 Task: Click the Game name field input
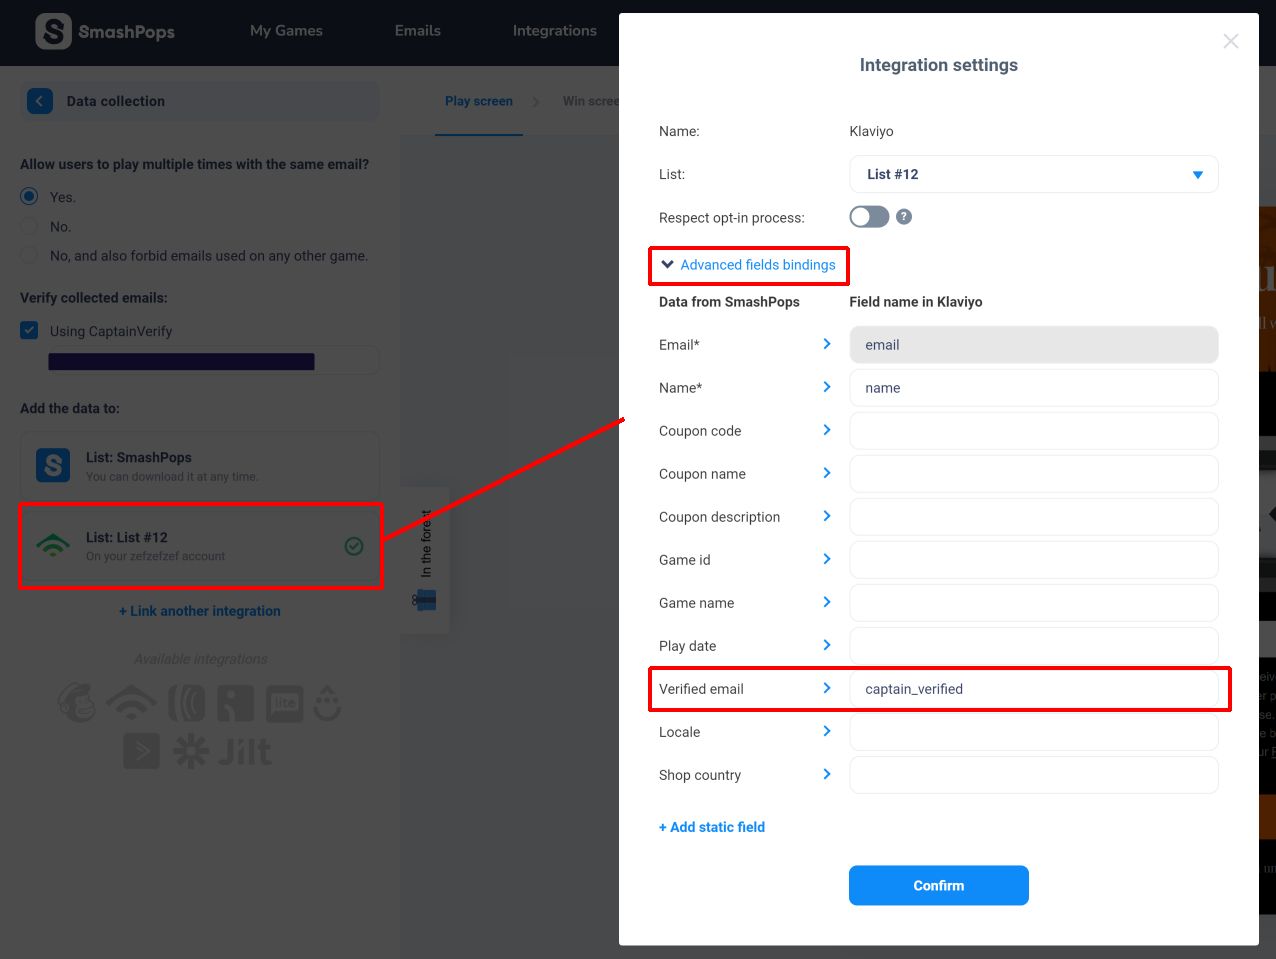(1034, 602)
